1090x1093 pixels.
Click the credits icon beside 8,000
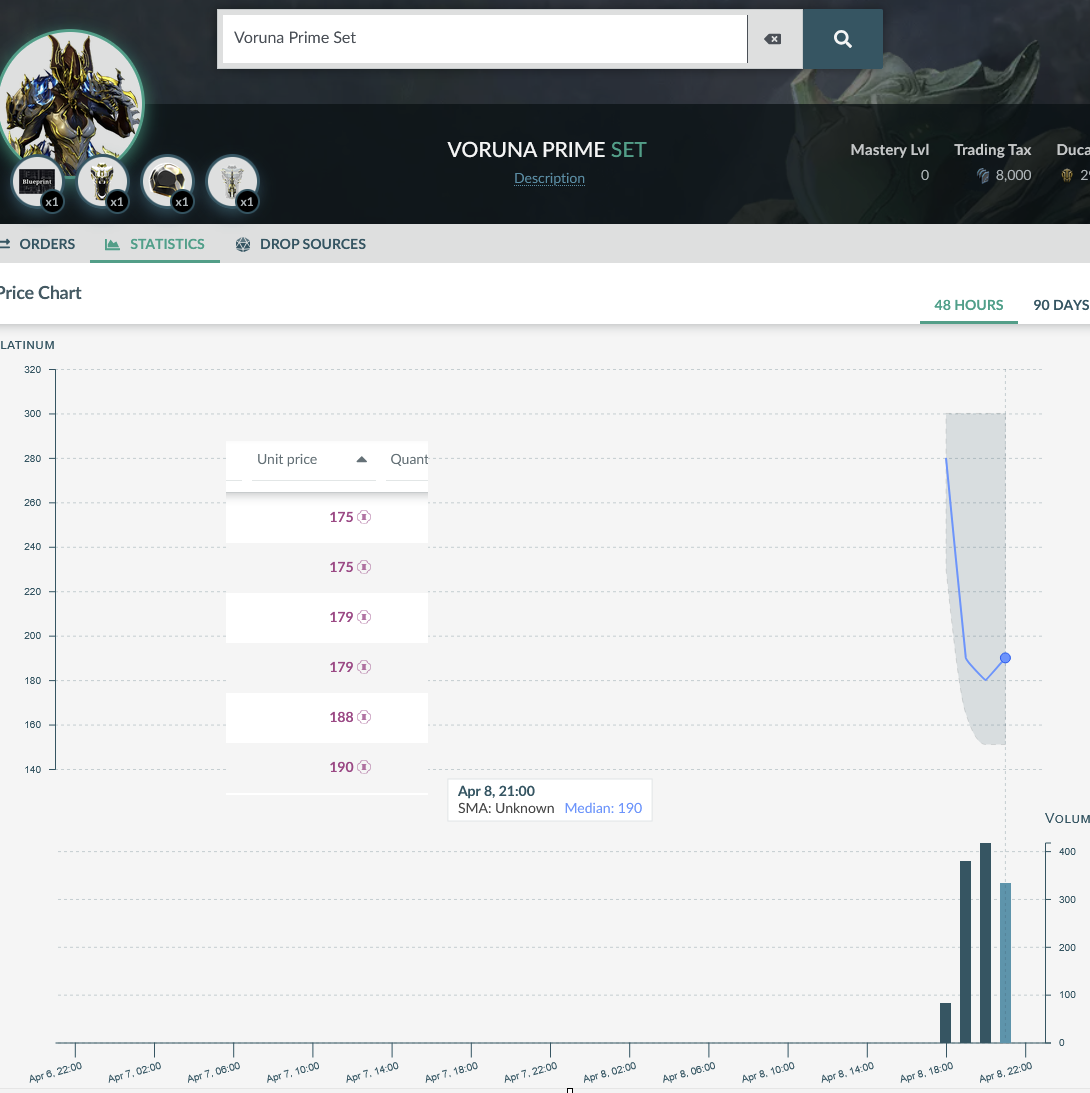coord(983,176)
